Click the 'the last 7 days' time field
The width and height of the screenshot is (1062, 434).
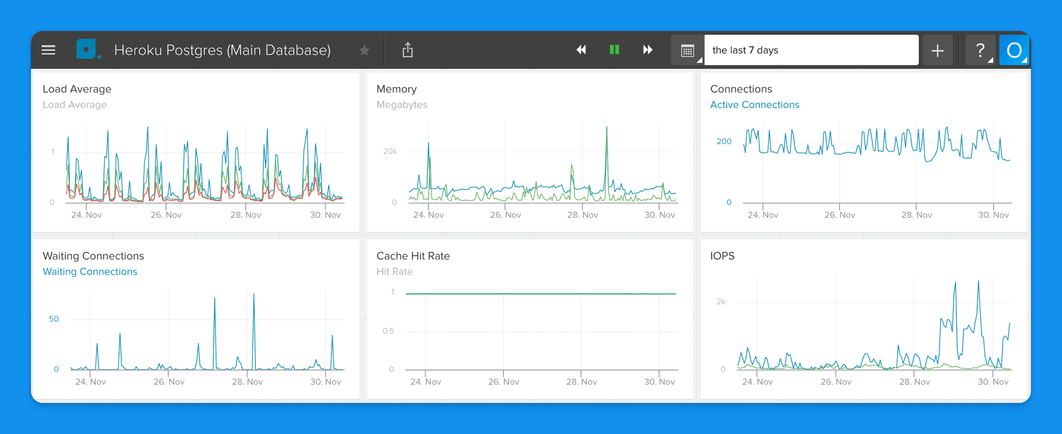(811, 50)
